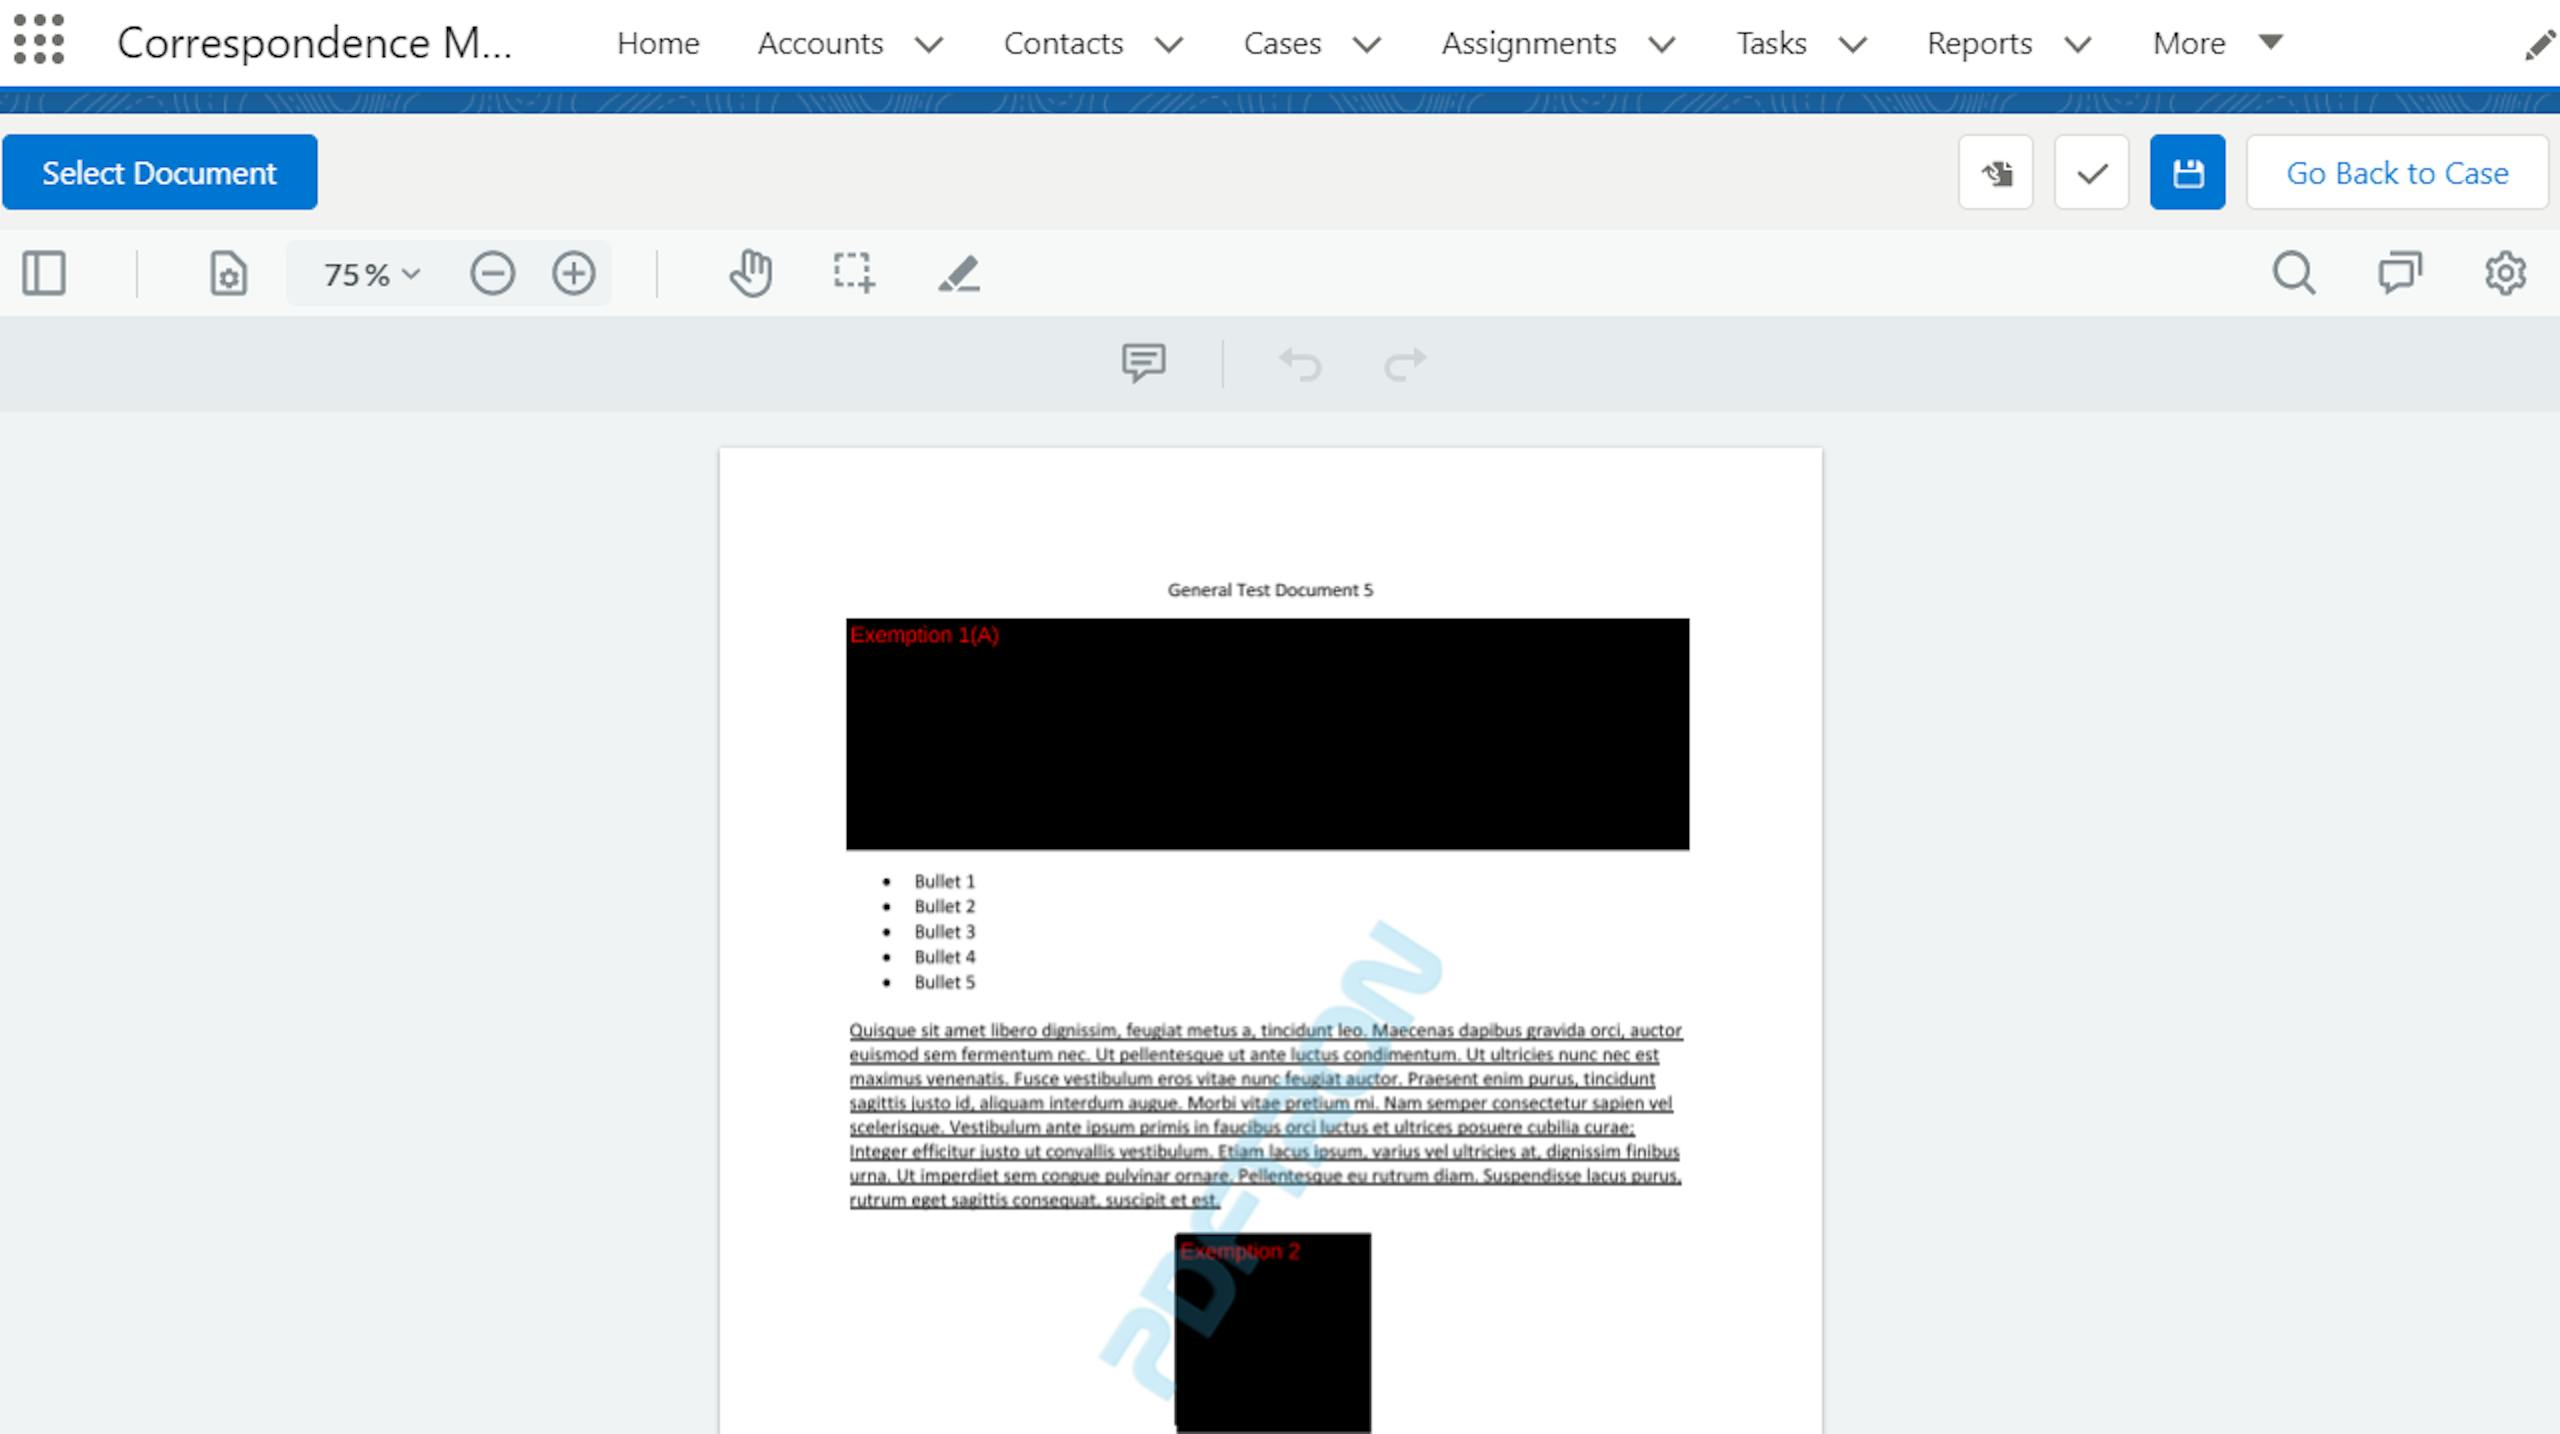Open the 75% zoom level dropdown
2560x1434 pixels.
[371, 274]
